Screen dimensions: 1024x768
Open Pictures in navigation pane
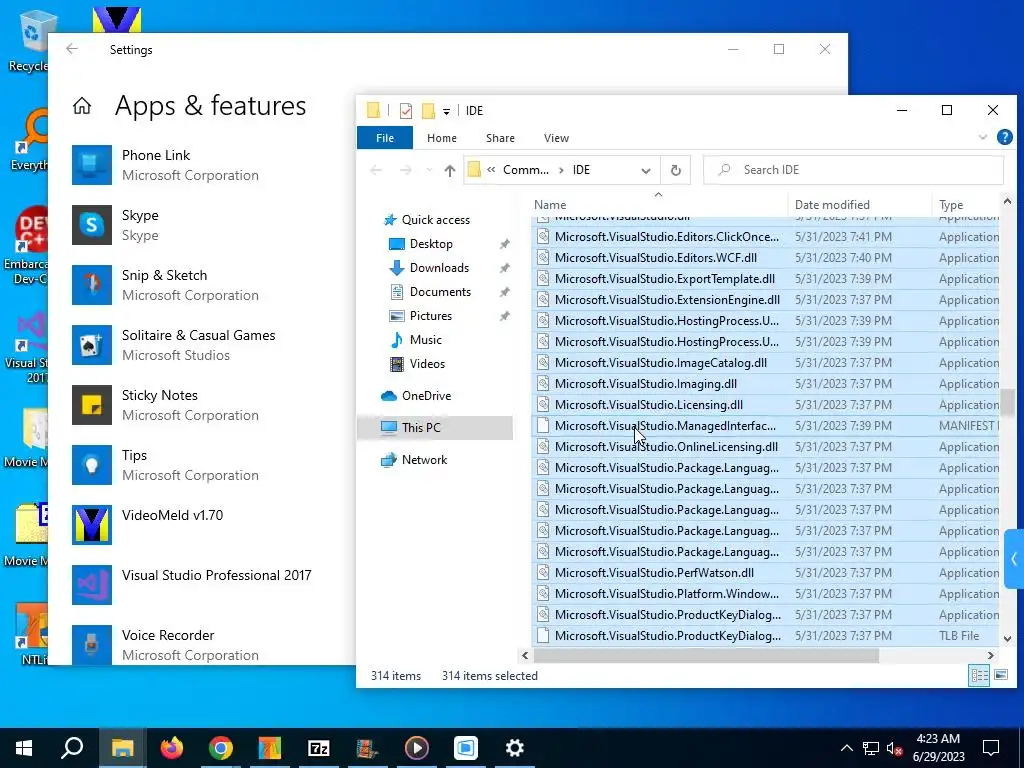430,316
